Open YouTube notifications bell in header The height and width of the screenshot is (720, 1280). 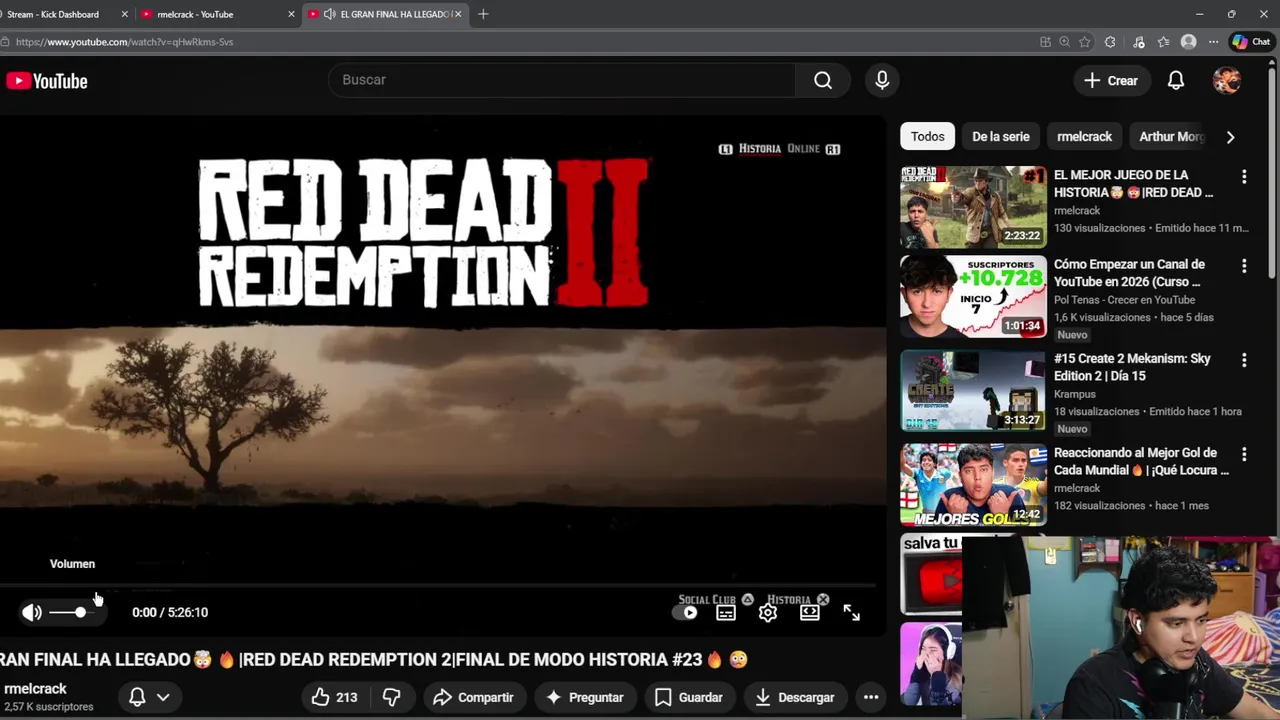coord(1176,81)
